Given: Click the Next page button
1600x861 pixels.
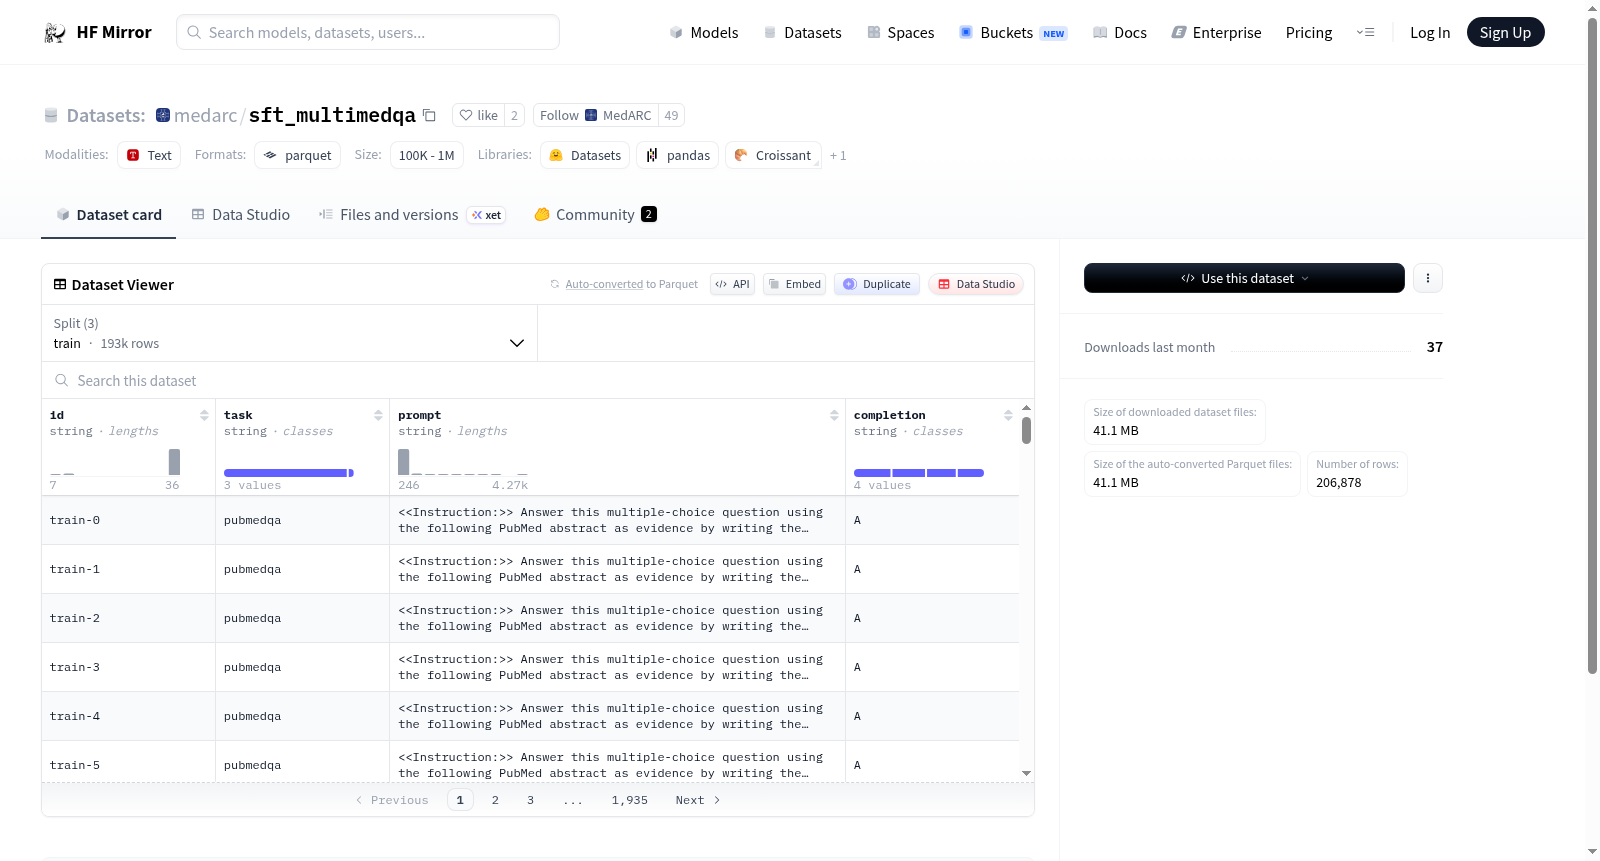Looking at the screenshot, I should (x=698, y=800).
